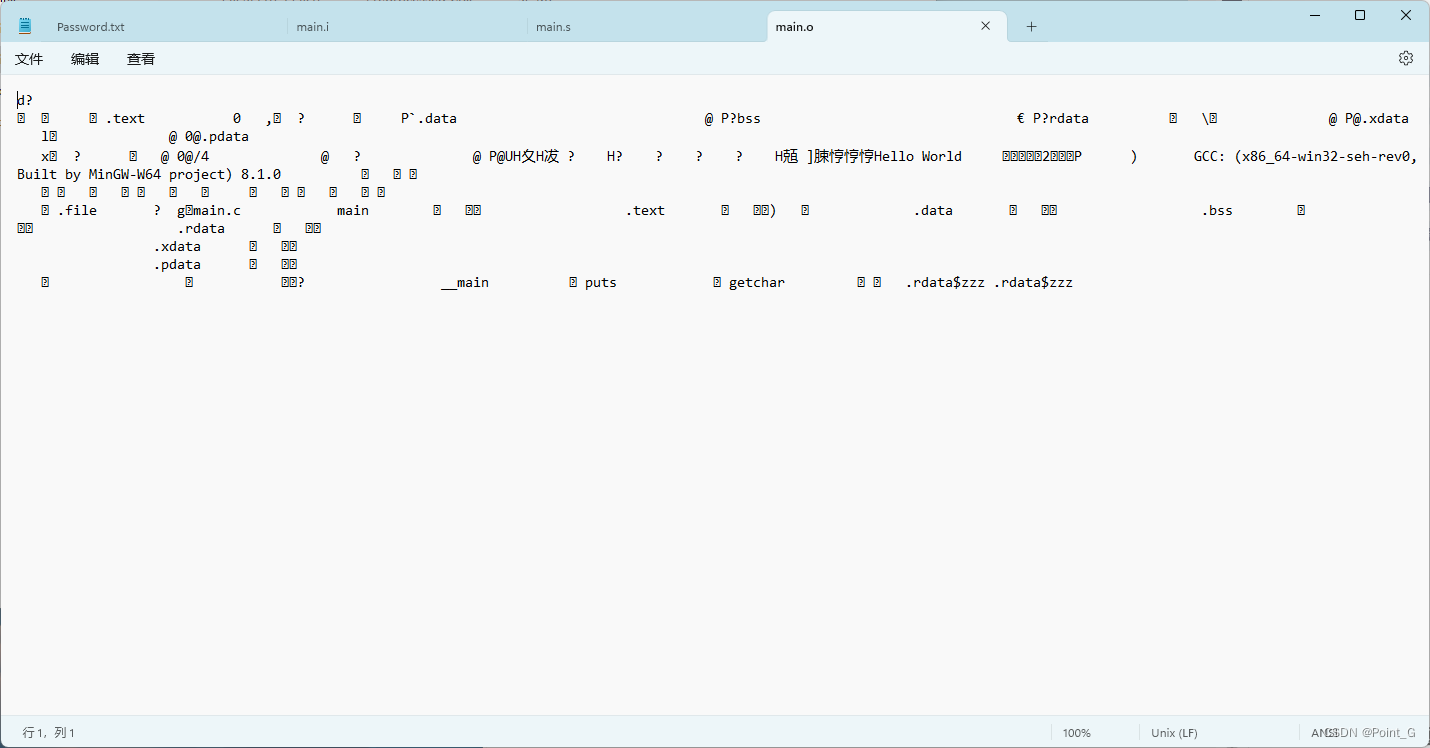Click the Notepad app icon
Screen dimensions: 1430x748
(24, 26)
